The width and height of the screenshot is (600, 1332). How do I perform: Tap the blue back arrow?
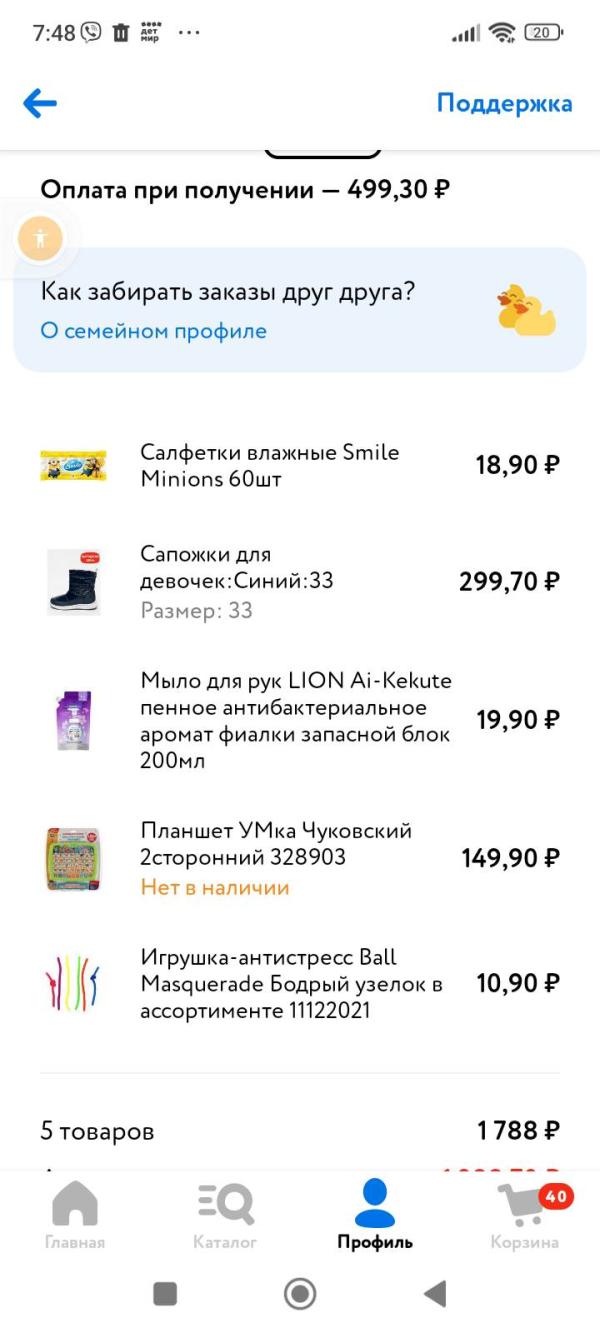[40, 103]
